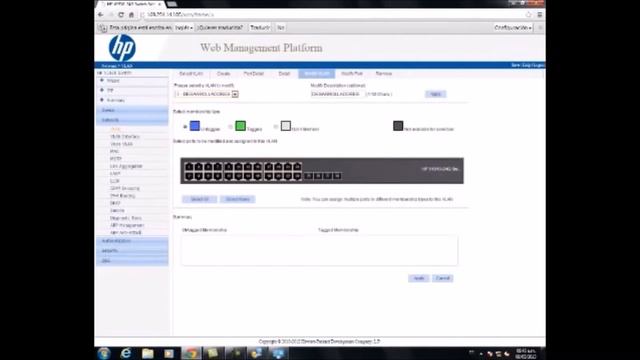Click the blue Untagged color swatch
This screenshot has width=640, height=360.
(x=195, y=126)
